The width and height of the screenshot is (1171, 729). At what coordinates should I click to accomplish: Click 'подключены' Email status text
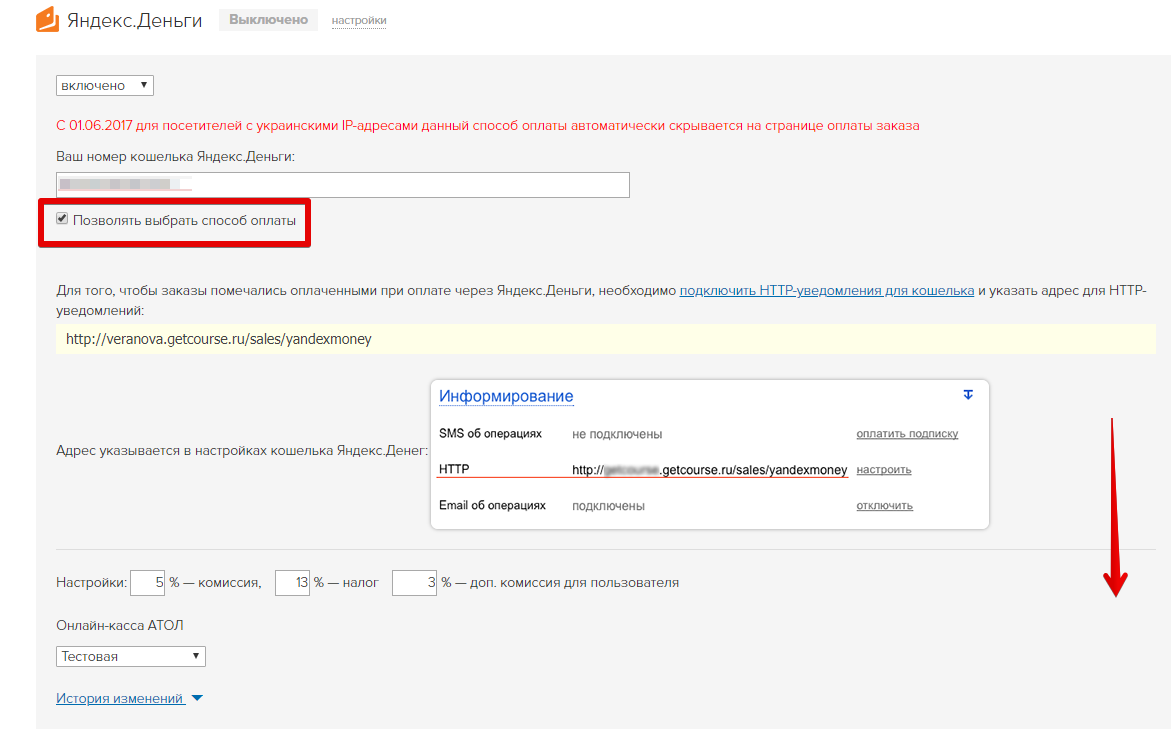coord(609,506)
